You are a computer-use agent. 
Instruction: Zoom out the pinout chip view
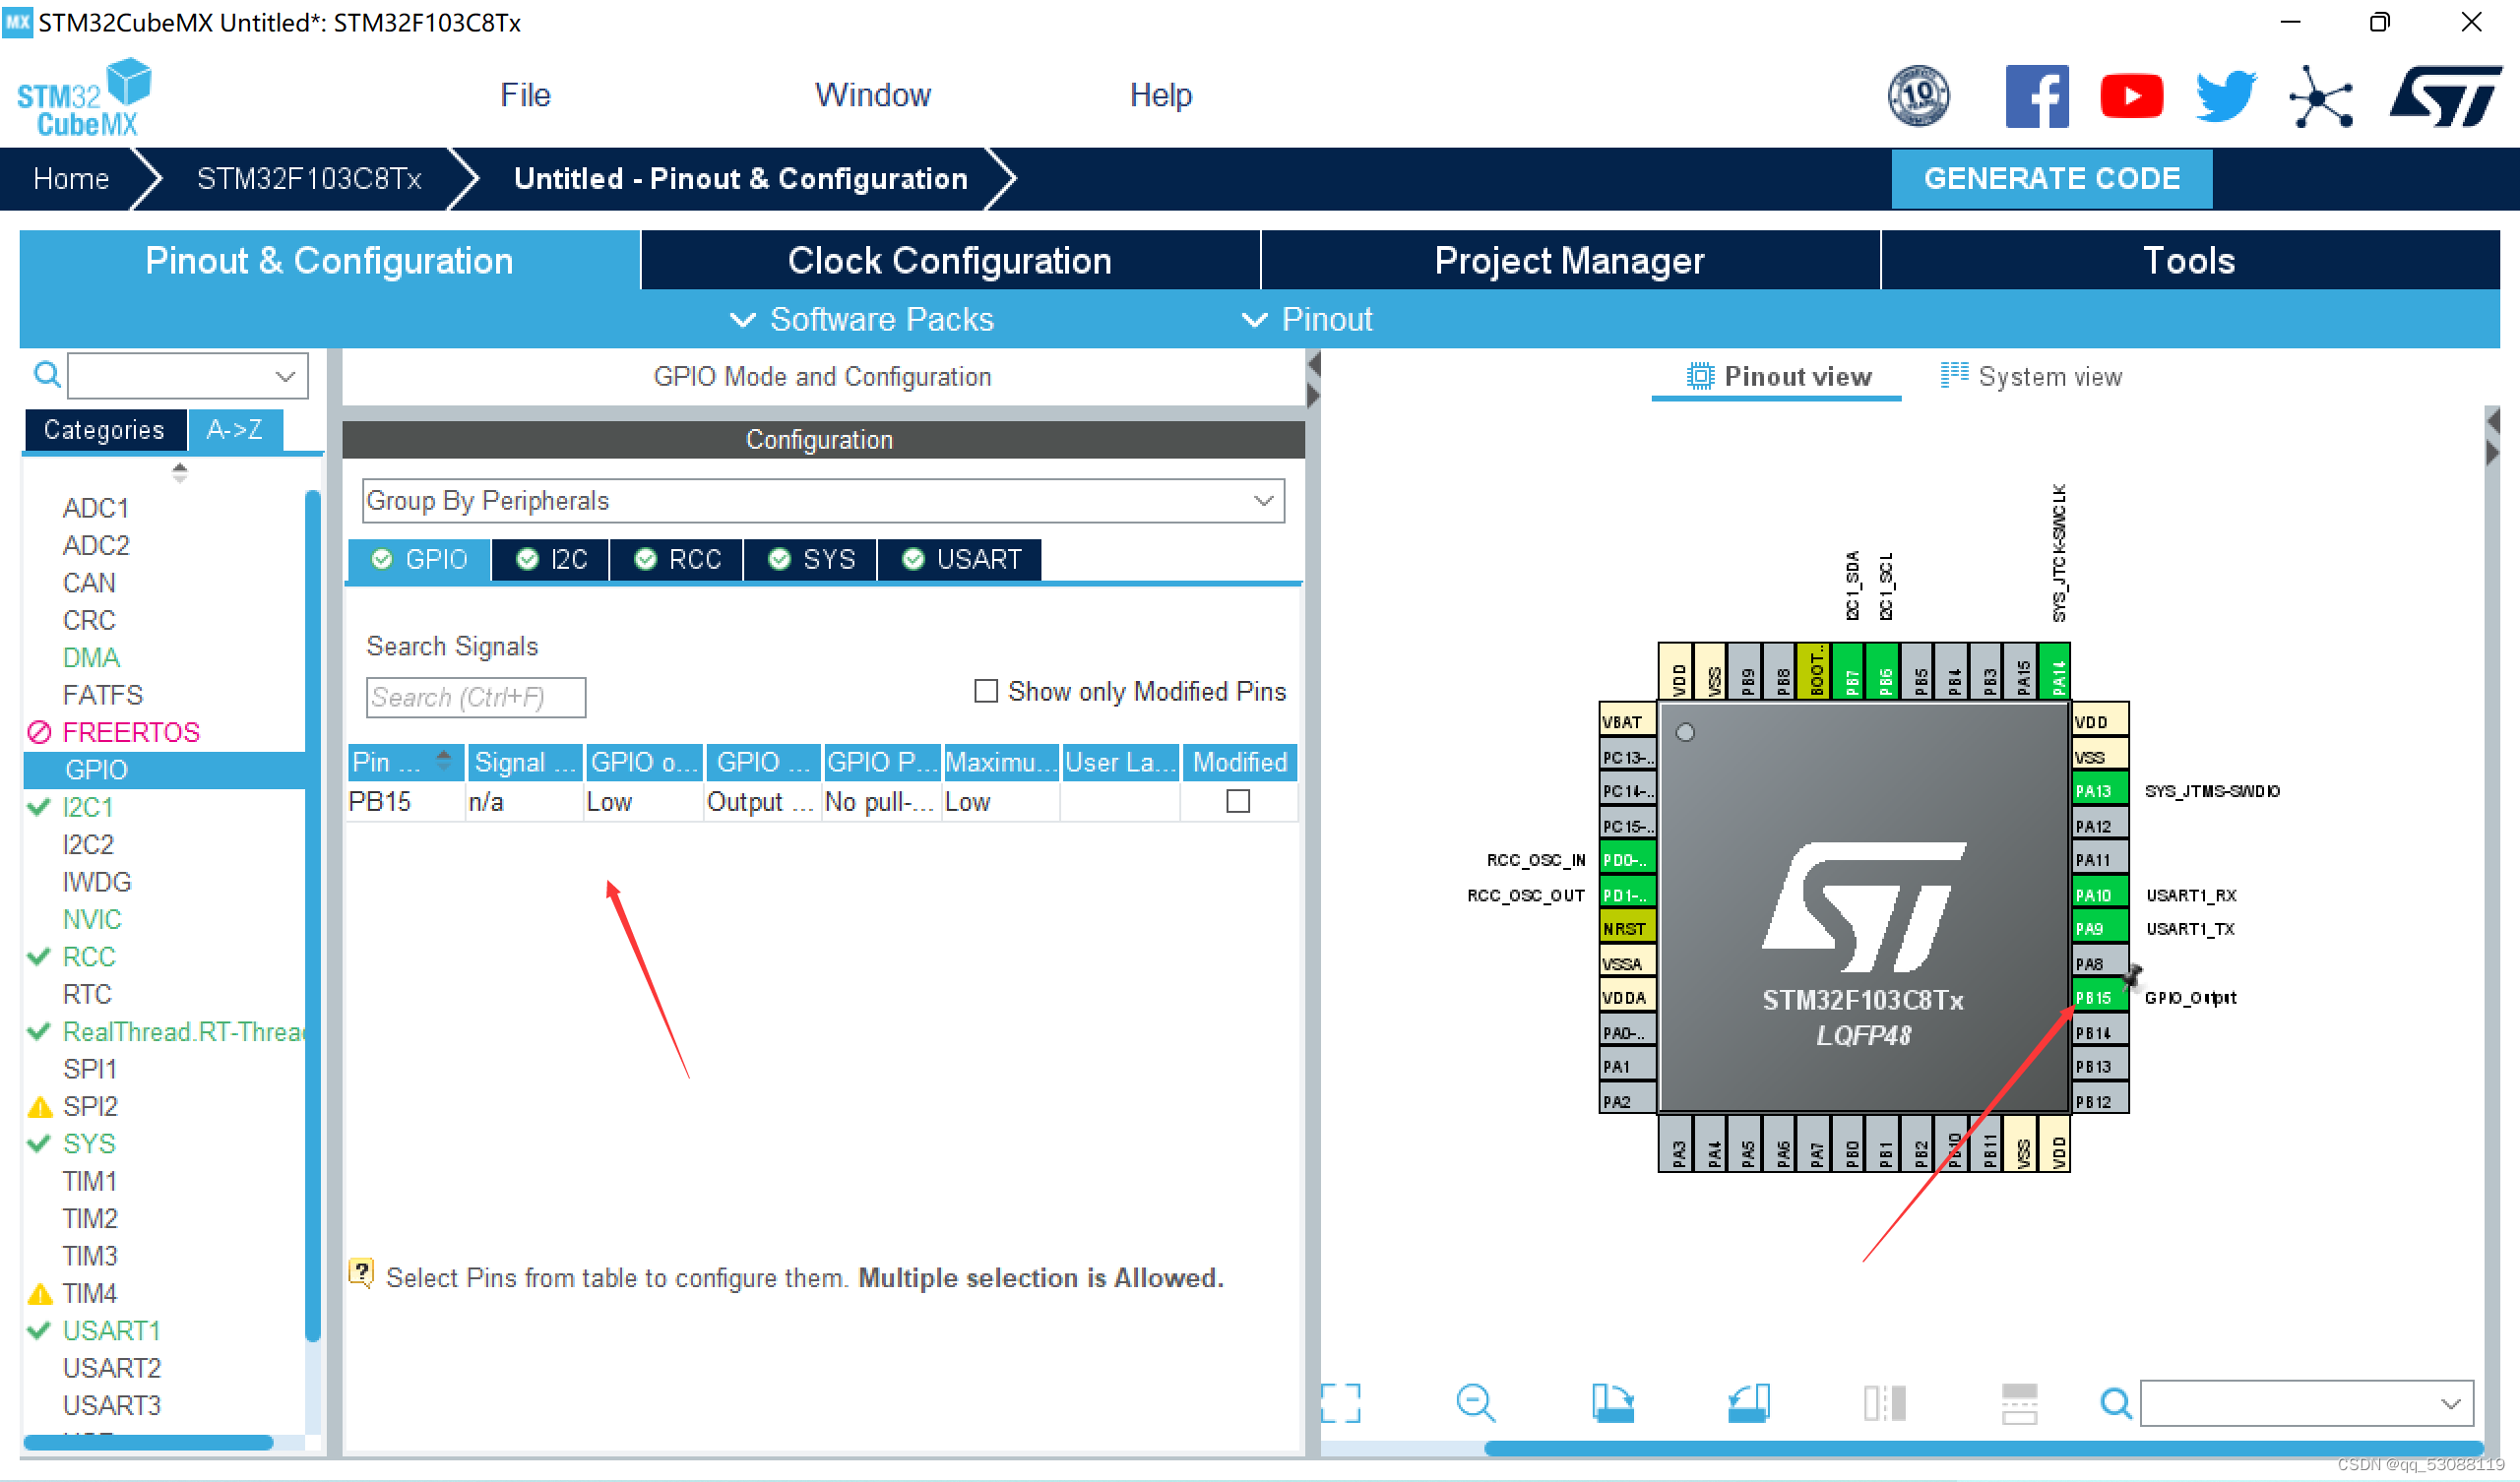tap(1475, 1403)
